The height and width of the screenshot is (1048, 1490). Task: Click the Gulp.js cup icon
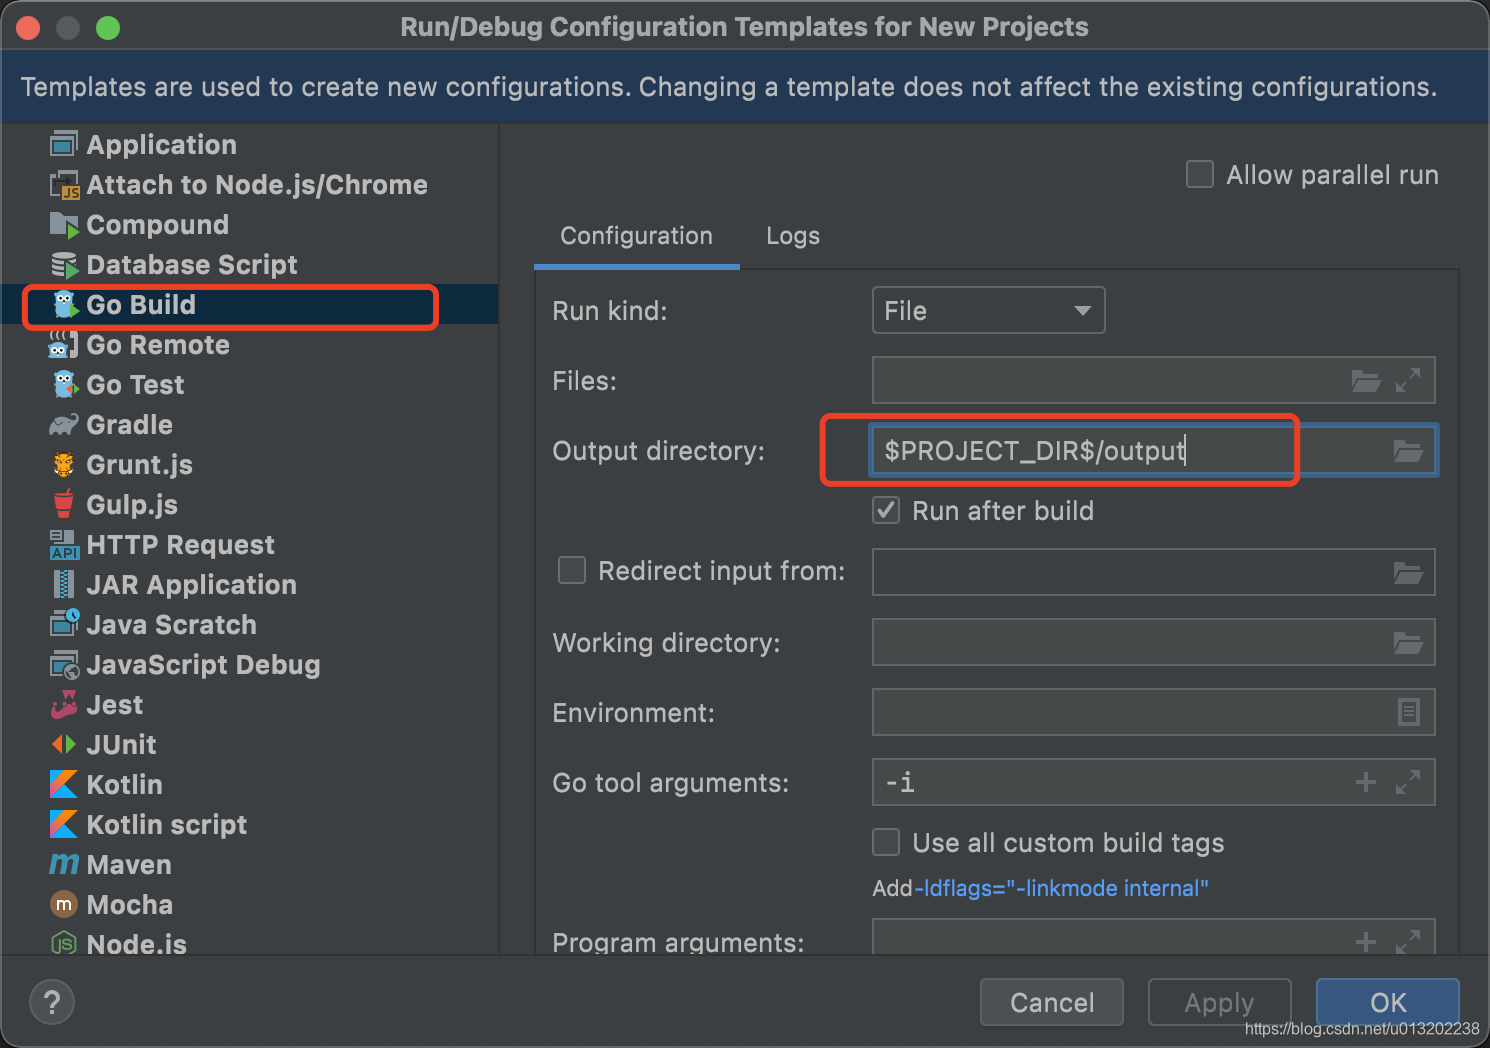click(64, 503)
